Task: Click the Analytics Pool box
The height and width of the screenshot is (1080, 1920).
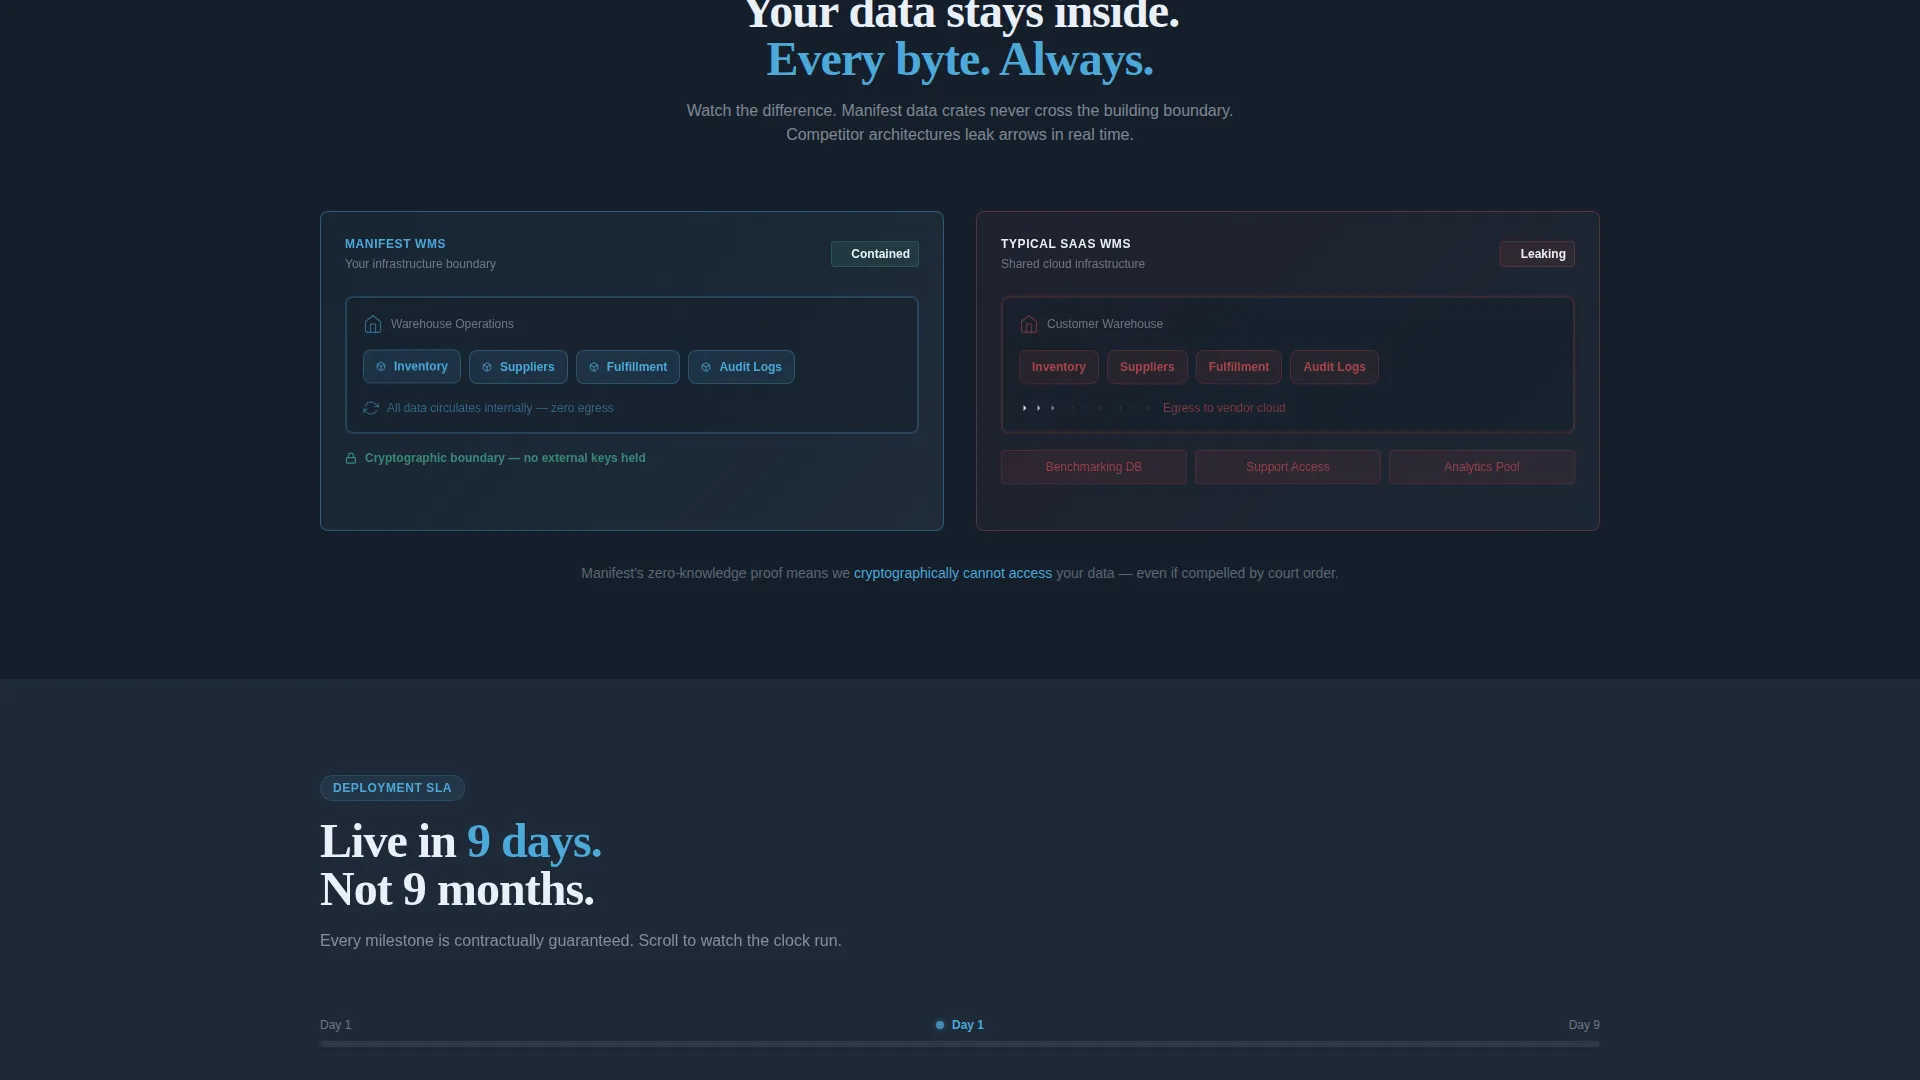Action: click(x=1482, y=467)
